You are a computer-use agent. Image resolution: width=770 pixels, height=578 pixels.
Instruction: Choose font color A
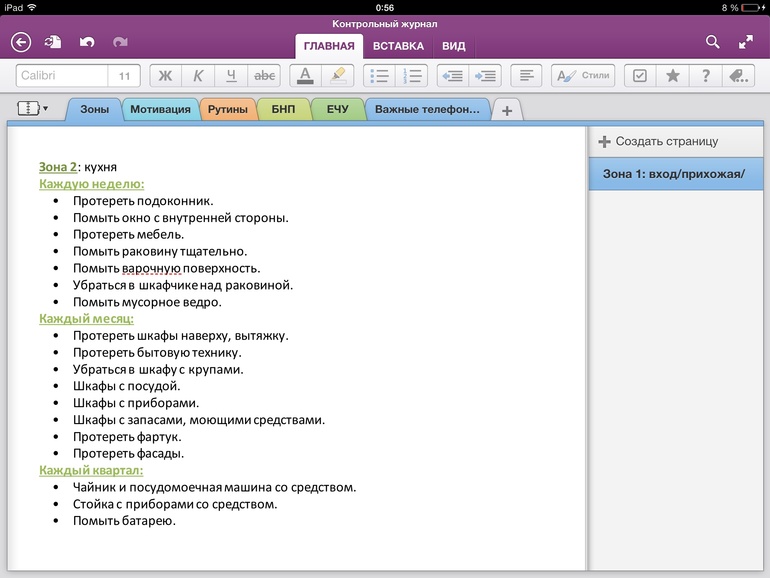click(305, 76)
